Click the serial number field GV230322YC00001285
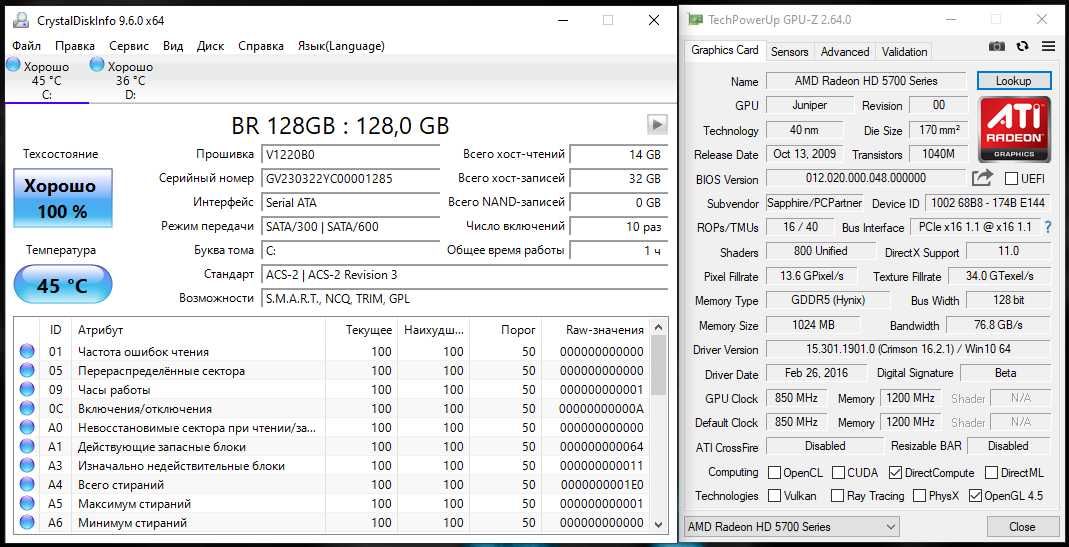Viewport: 1069px width, 547px height. point(351,179)
